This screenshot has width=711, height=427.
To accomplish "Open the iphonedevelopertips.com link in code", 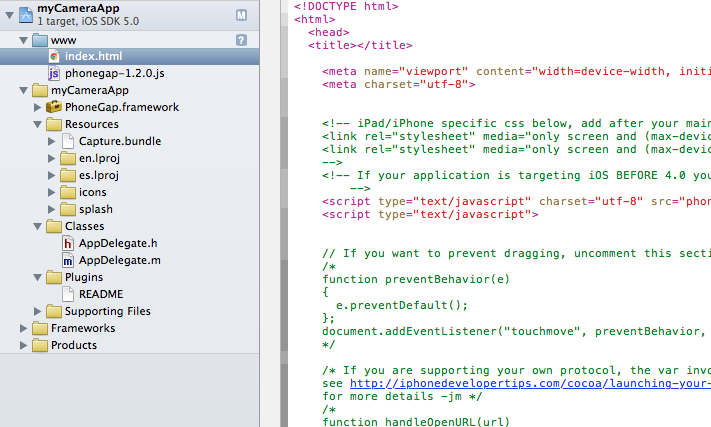I will 530,383.
